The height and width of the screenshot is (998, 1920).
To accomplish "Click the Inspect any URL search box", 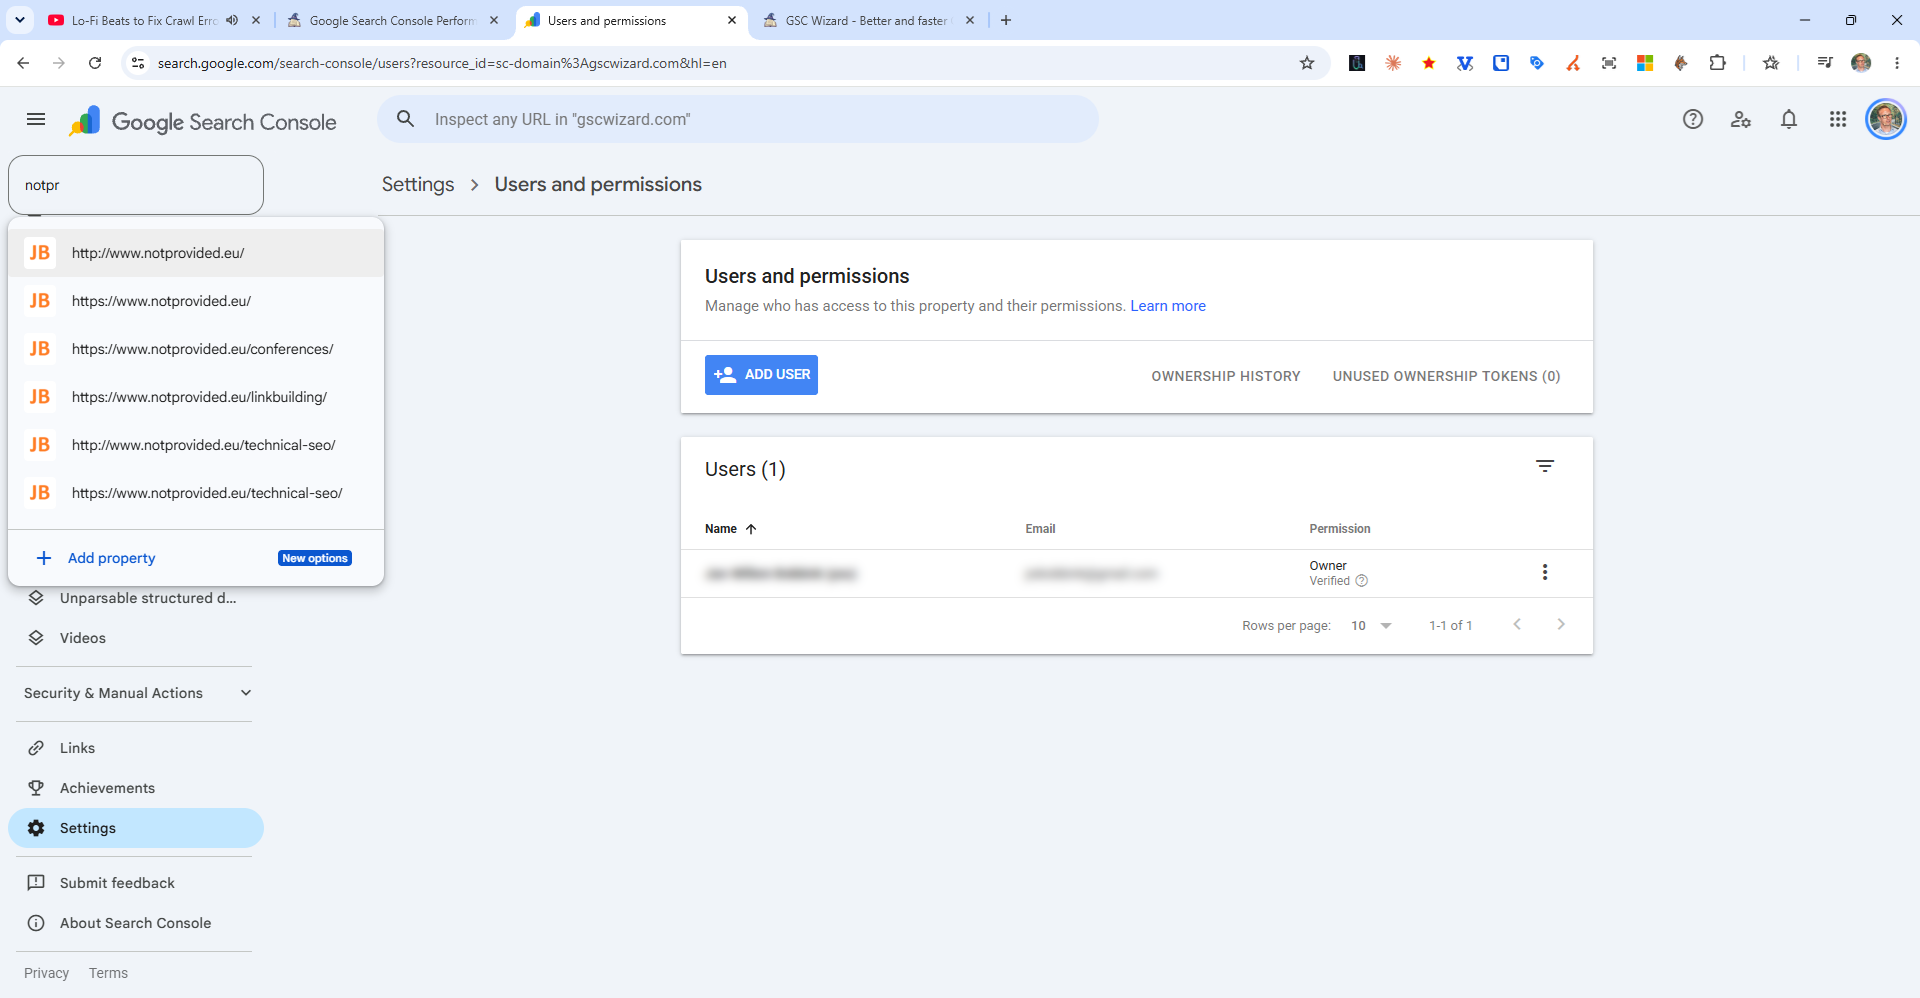I will click(738, 119).
